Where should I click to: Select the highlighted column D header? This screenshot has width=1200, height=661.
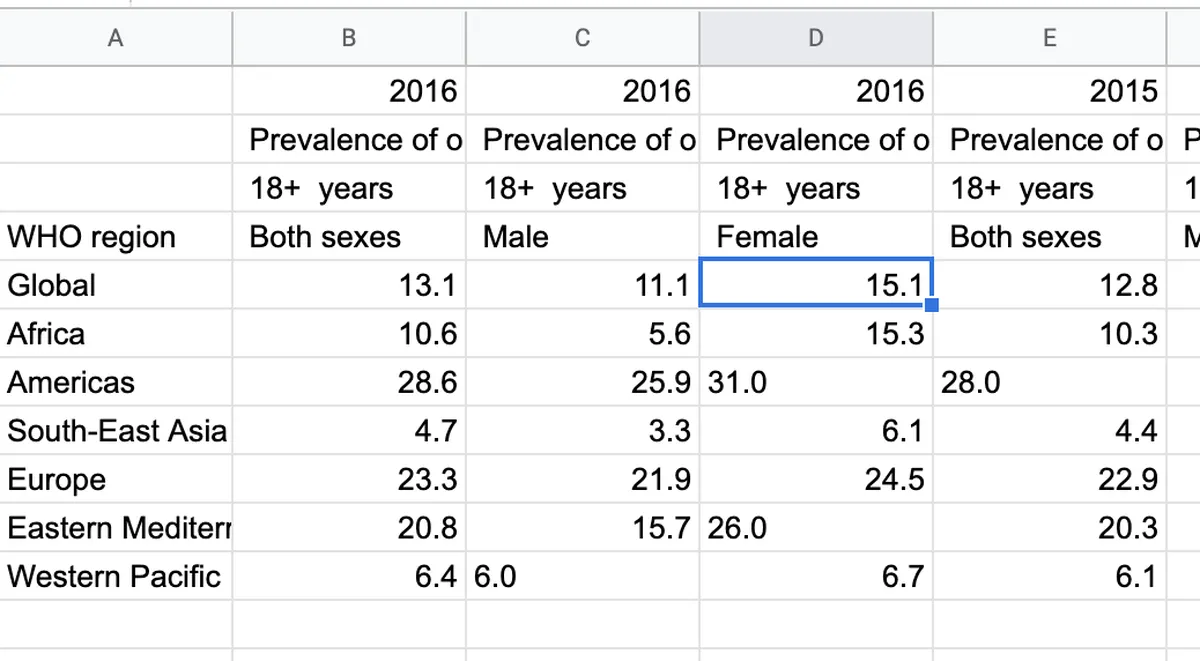[816, 38]
